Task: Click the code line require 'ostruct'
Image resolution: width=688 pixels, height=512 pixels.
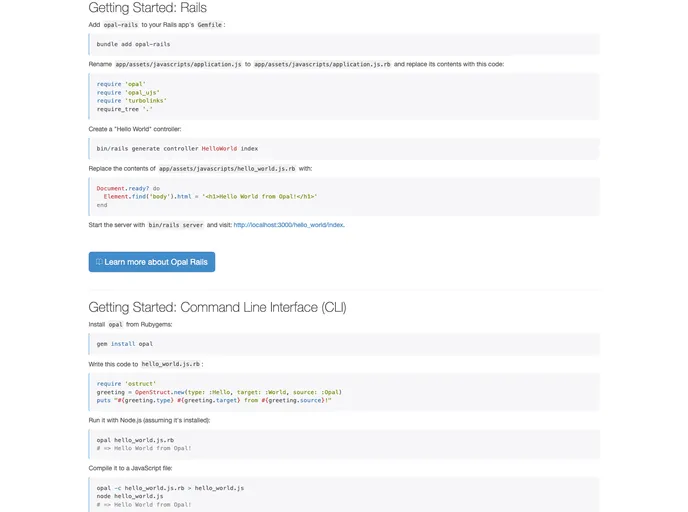Action: (x=126, y=384)
